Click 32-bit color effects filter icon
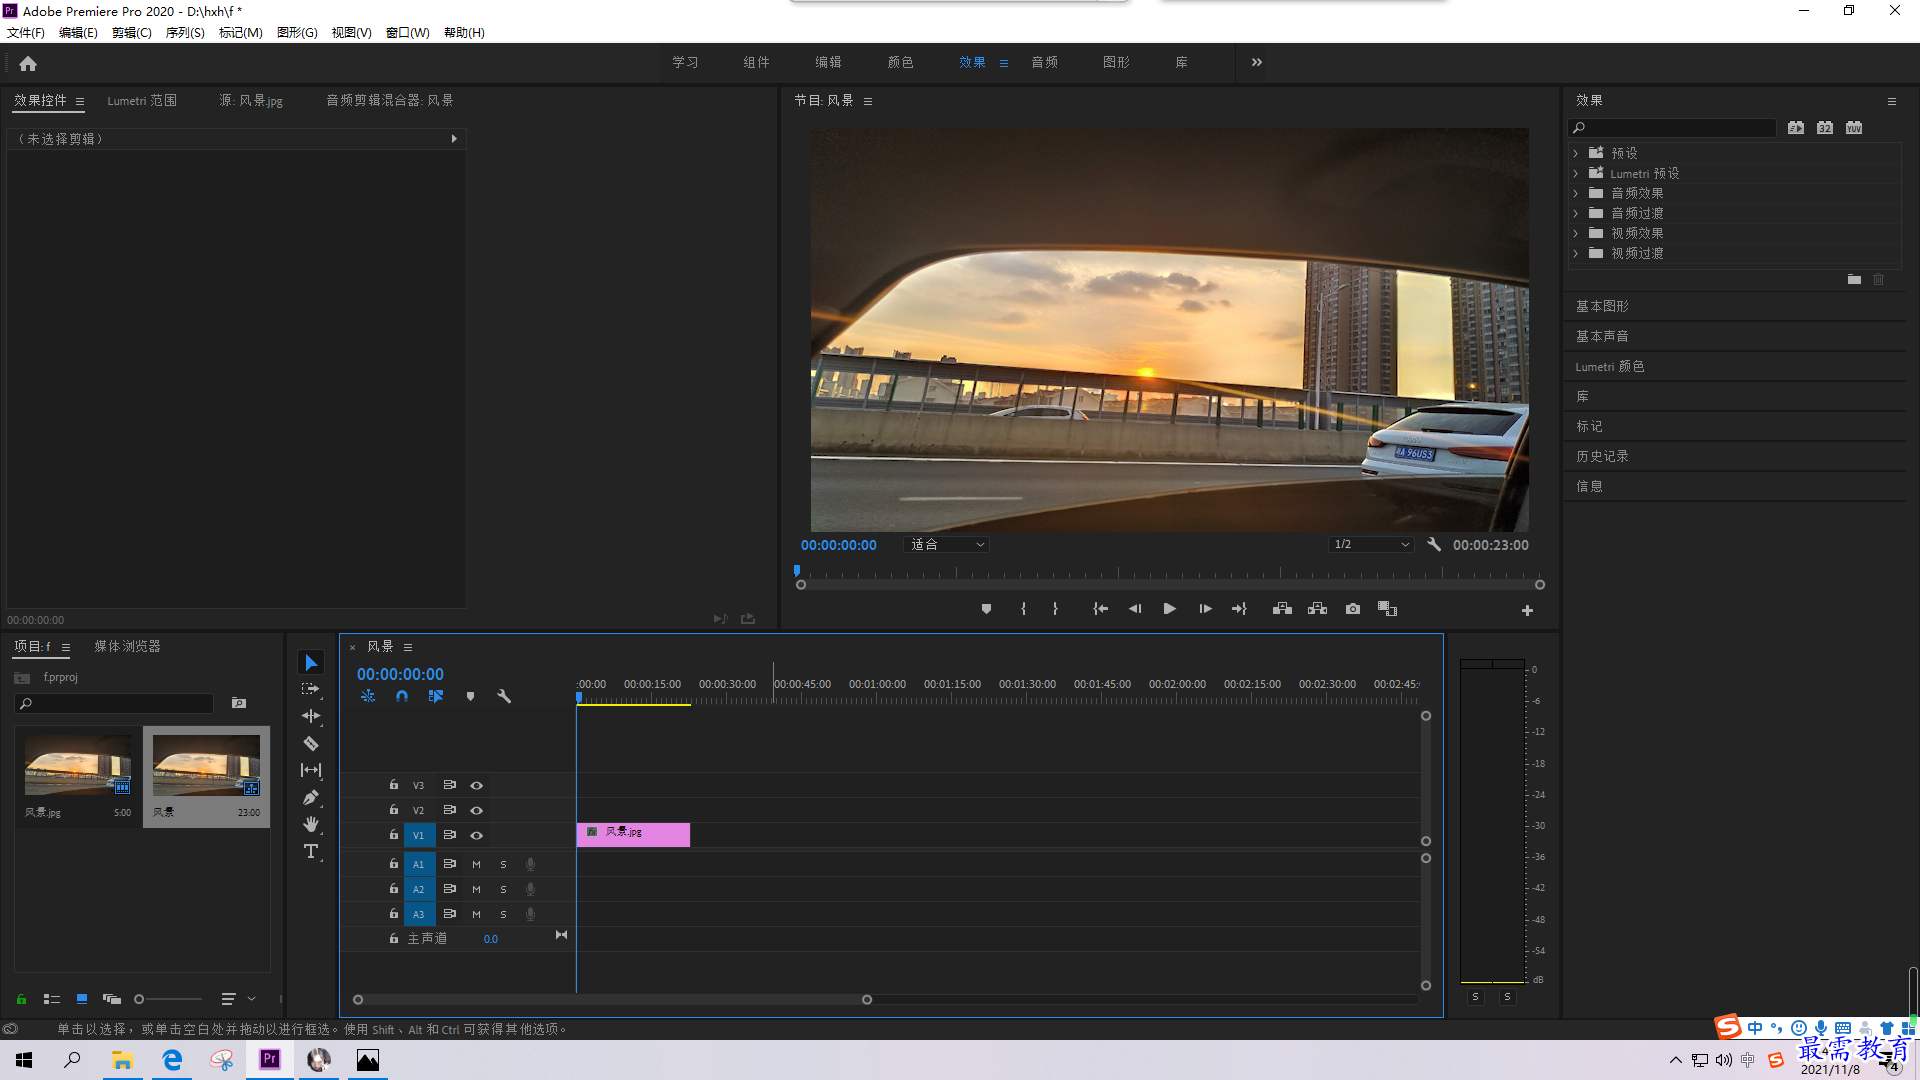Screen dimensions: 1920x1080 click(1825, 128)
